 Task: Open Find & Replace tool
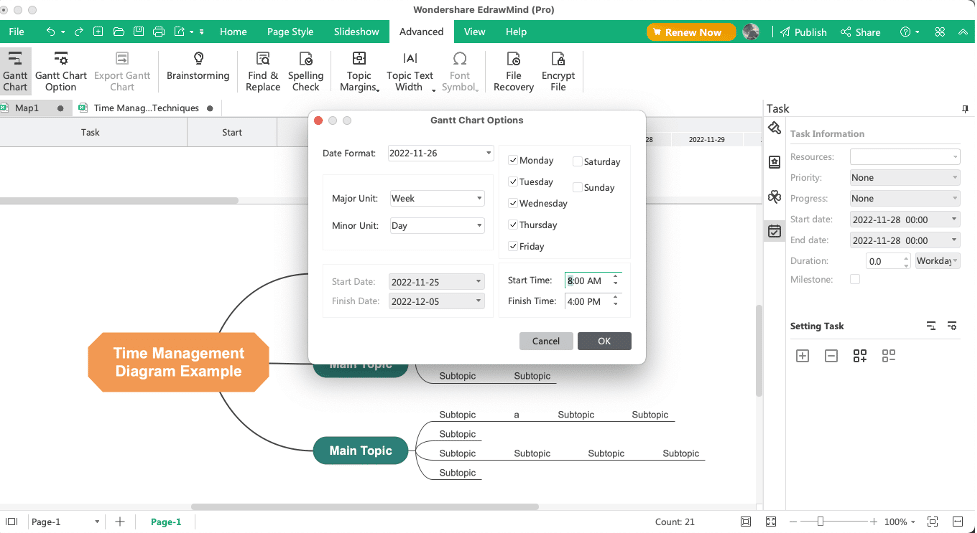click(x=263, y=71)
